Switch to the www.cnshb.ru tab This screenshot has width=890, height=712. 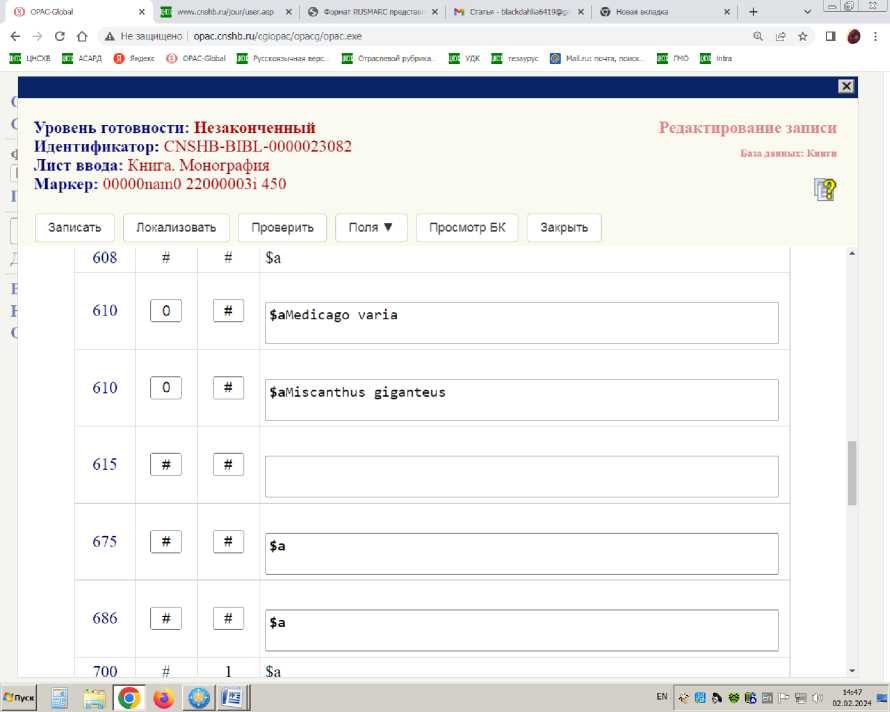click(x=225, y=12)
